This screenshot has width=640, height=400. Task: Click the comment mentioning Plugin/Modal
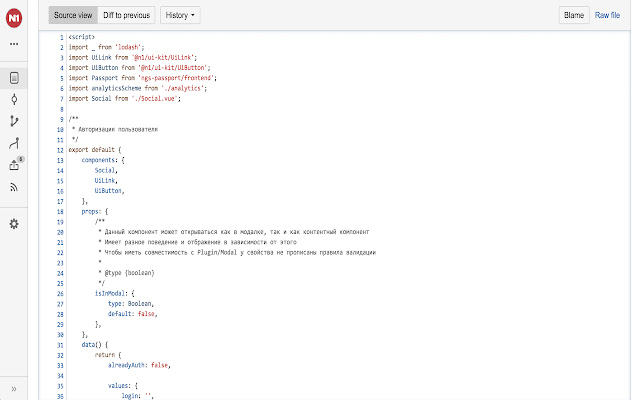(x=237, y=253)
